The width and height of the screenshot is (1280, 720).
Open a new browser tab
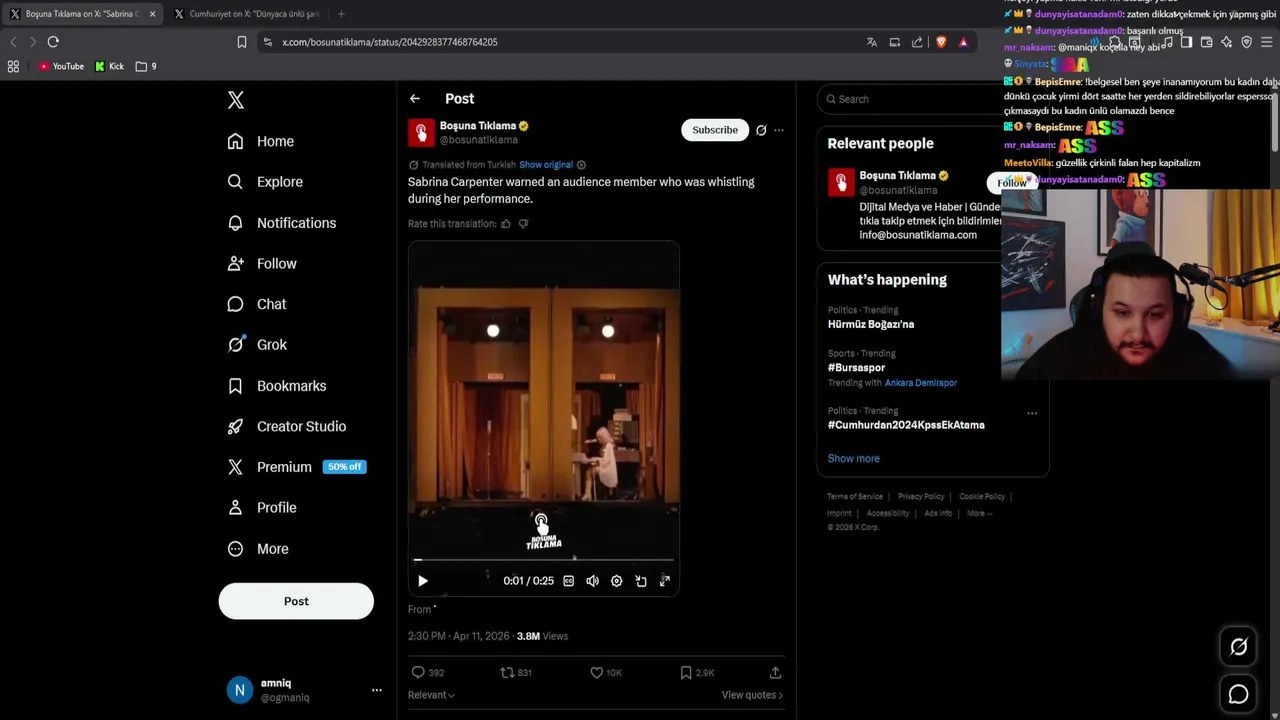point(341,14)
